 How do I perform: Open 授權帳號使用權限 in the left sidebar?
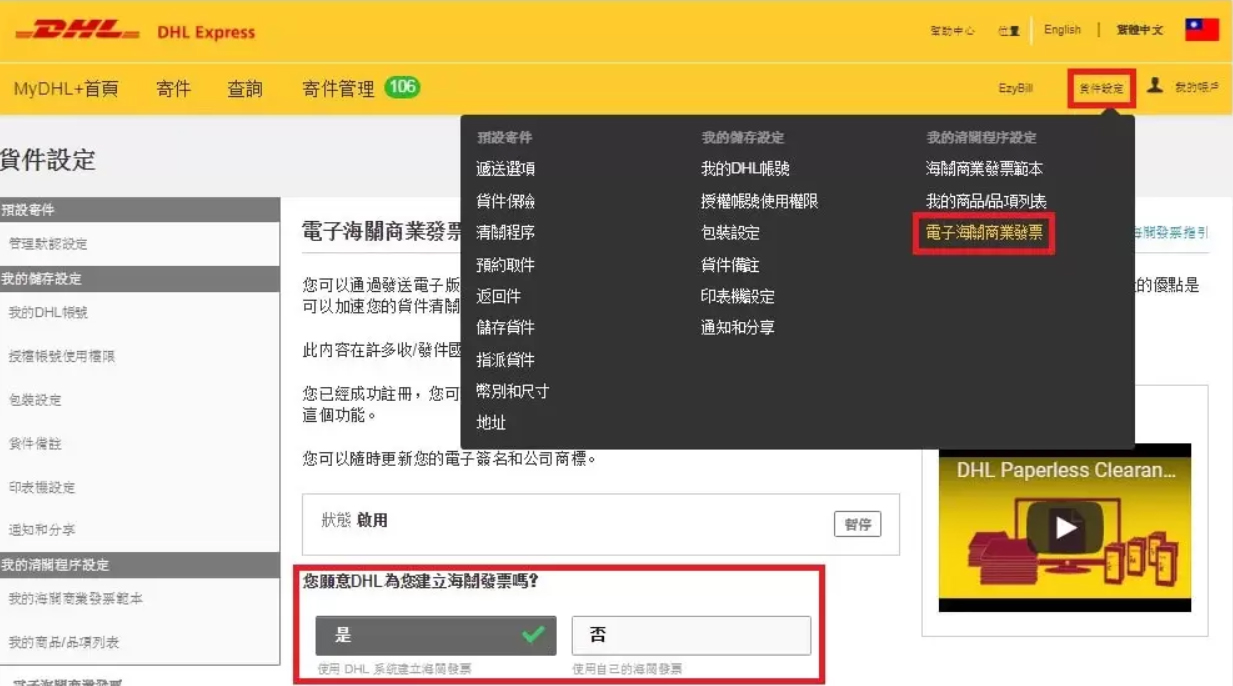click(61, 356)
